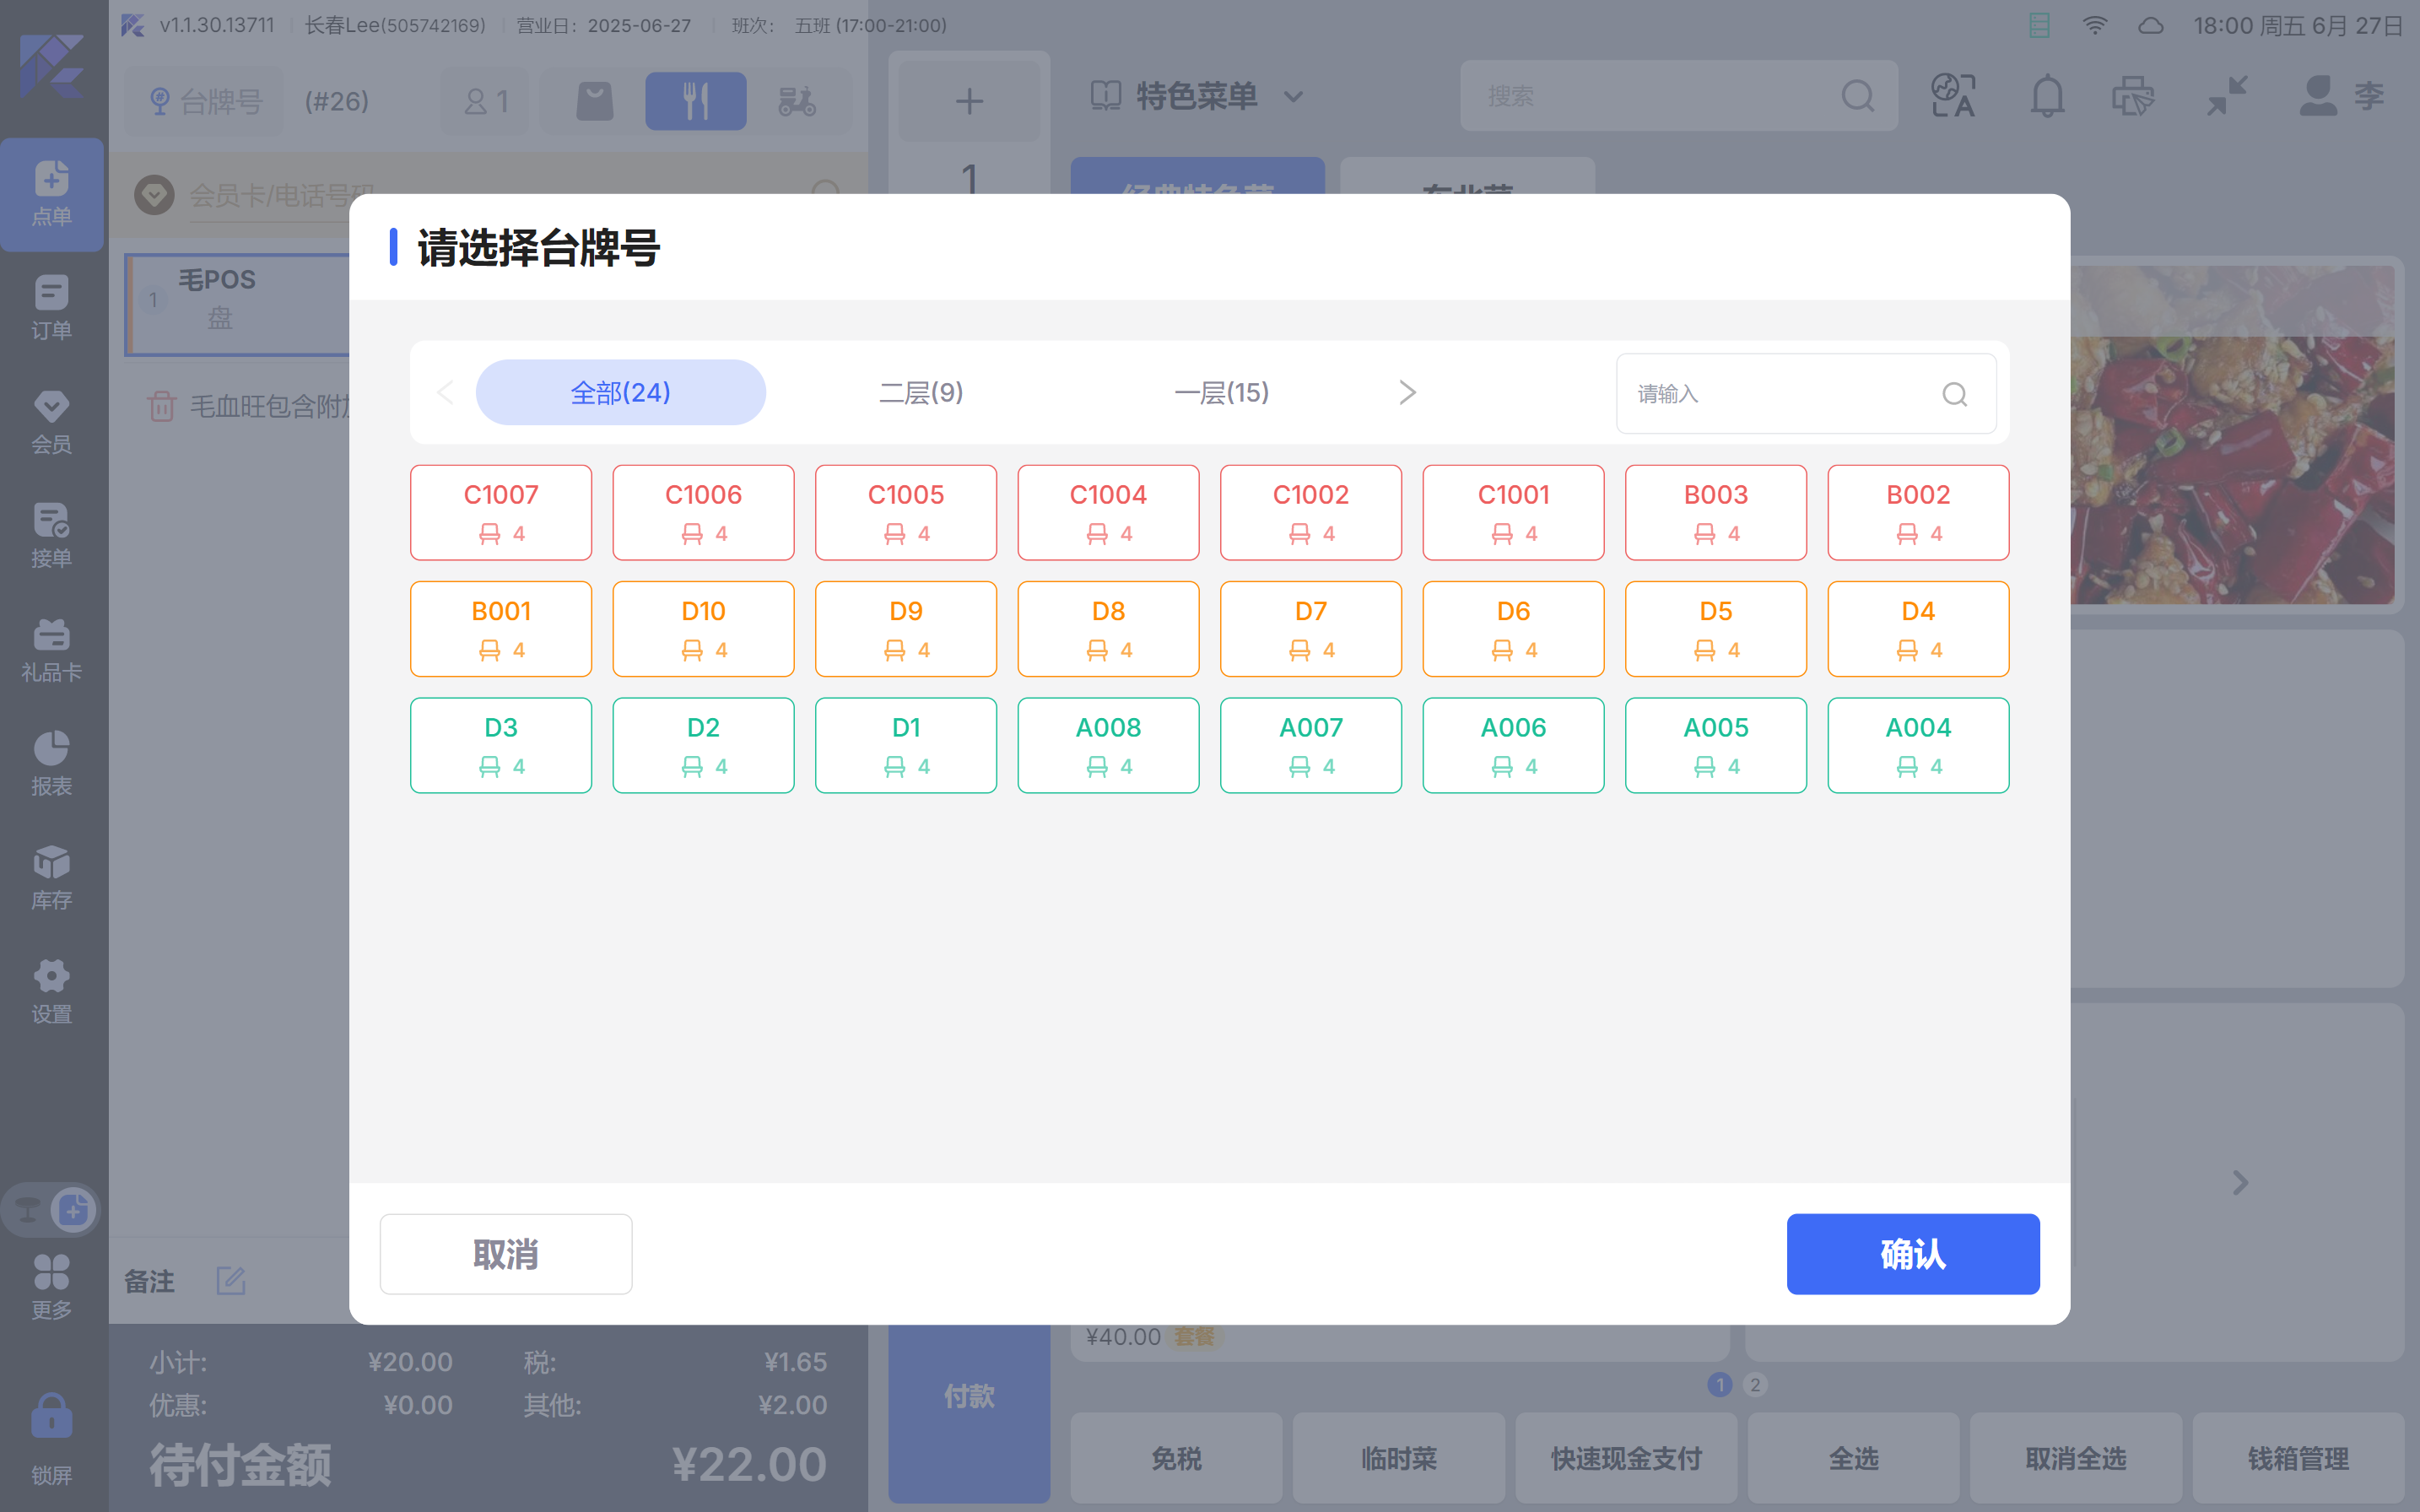This screenshot has height=1512, width=2420.
Task: Click the 全选 select all button
Action: pyautogui.click(x=1853, y=1458)
